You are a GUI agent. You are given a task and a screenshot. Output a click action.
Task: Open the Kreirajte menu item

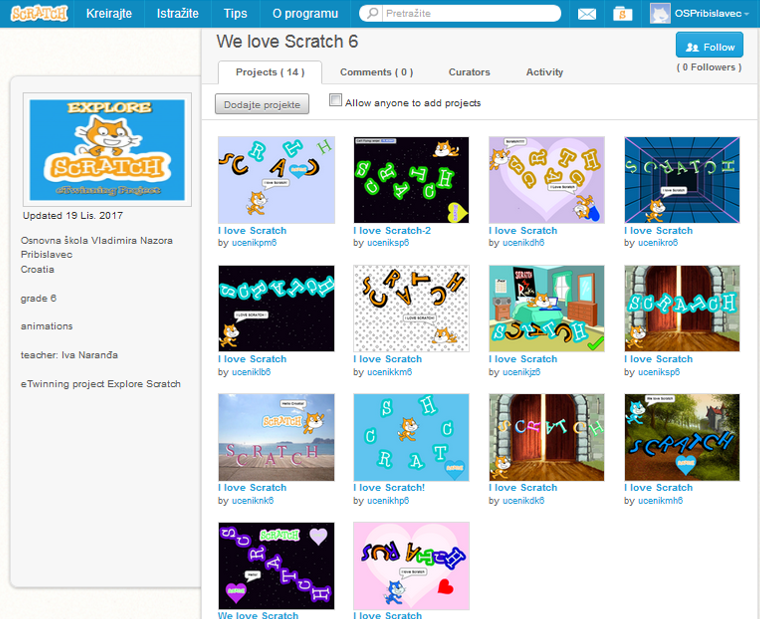[109, 14]
